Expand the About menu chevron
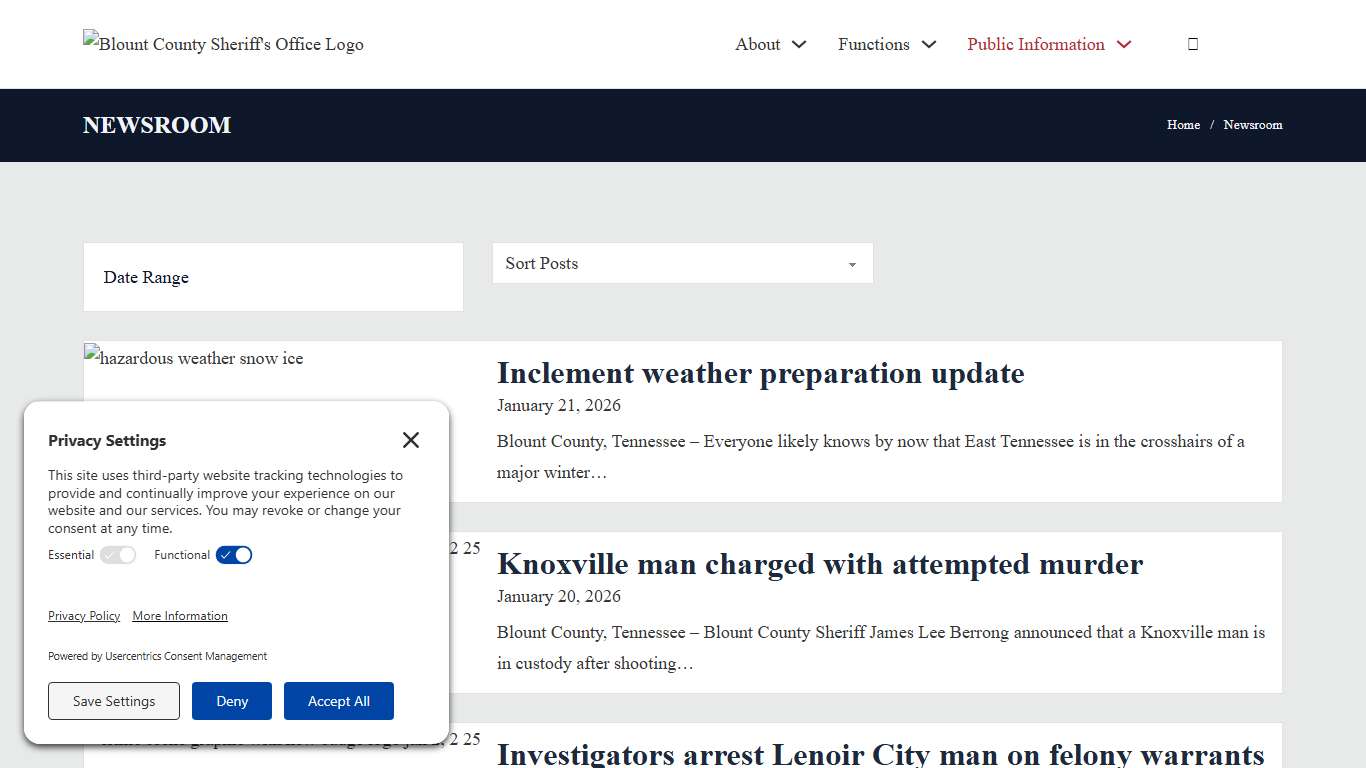The image size is (1366, 768). (799, 44)
